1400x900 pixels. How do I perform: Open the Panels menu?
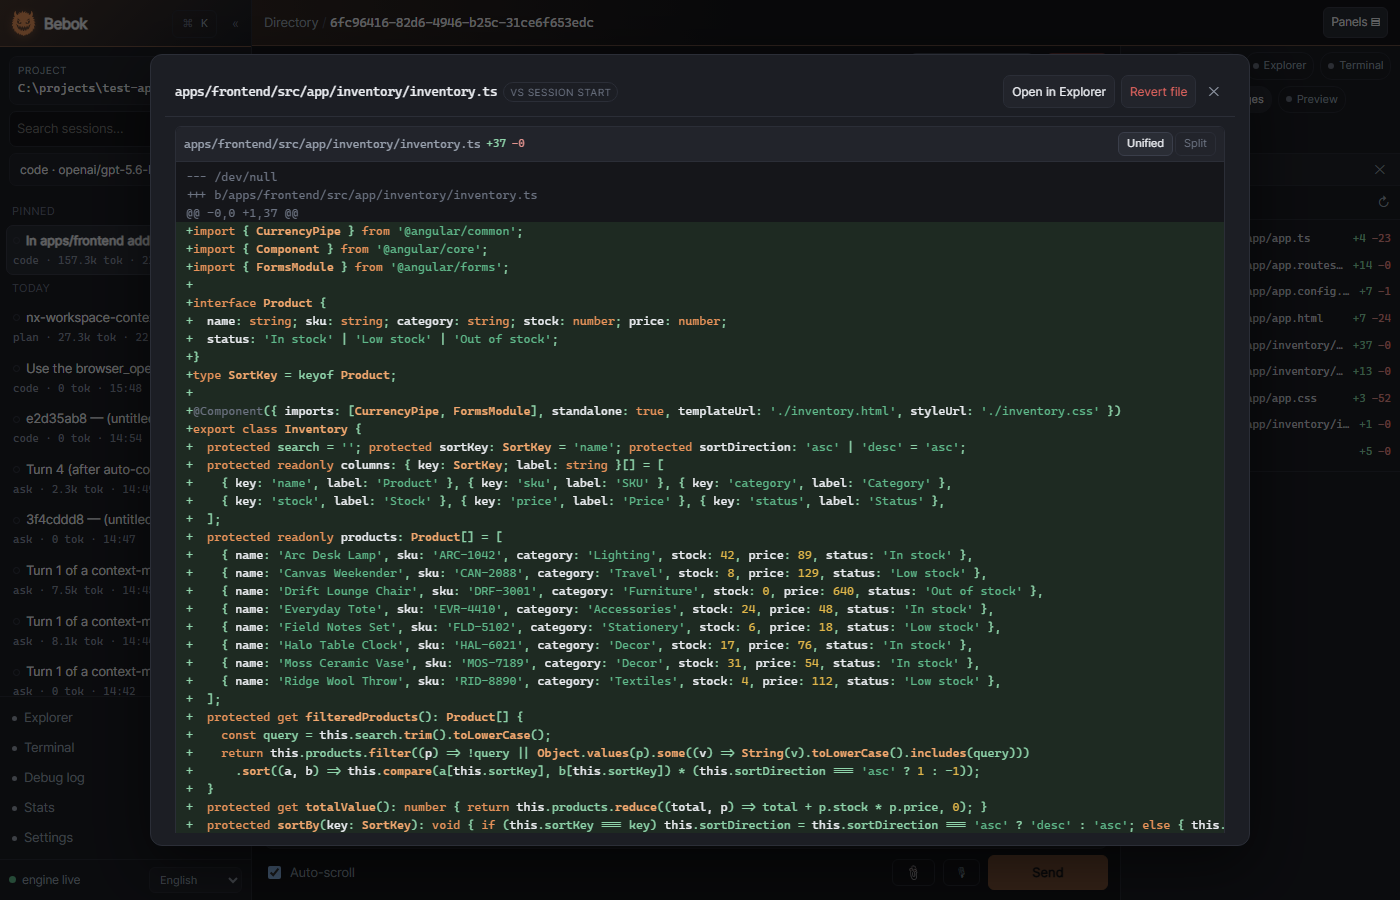click(x=1355, y=22)
